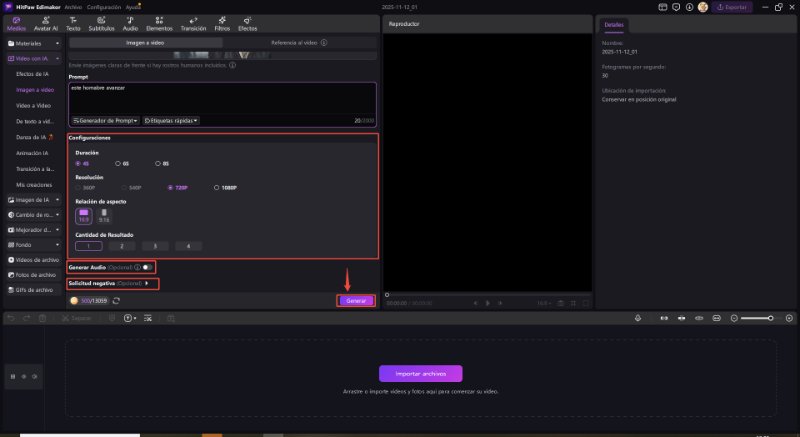
Task: Open the Configuración menu
Action: point(104,7)
